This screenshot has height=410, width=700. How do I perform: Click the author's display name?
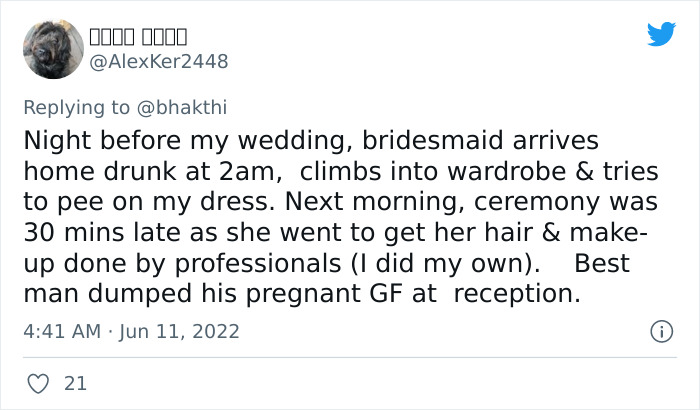[x=137, y=37]
